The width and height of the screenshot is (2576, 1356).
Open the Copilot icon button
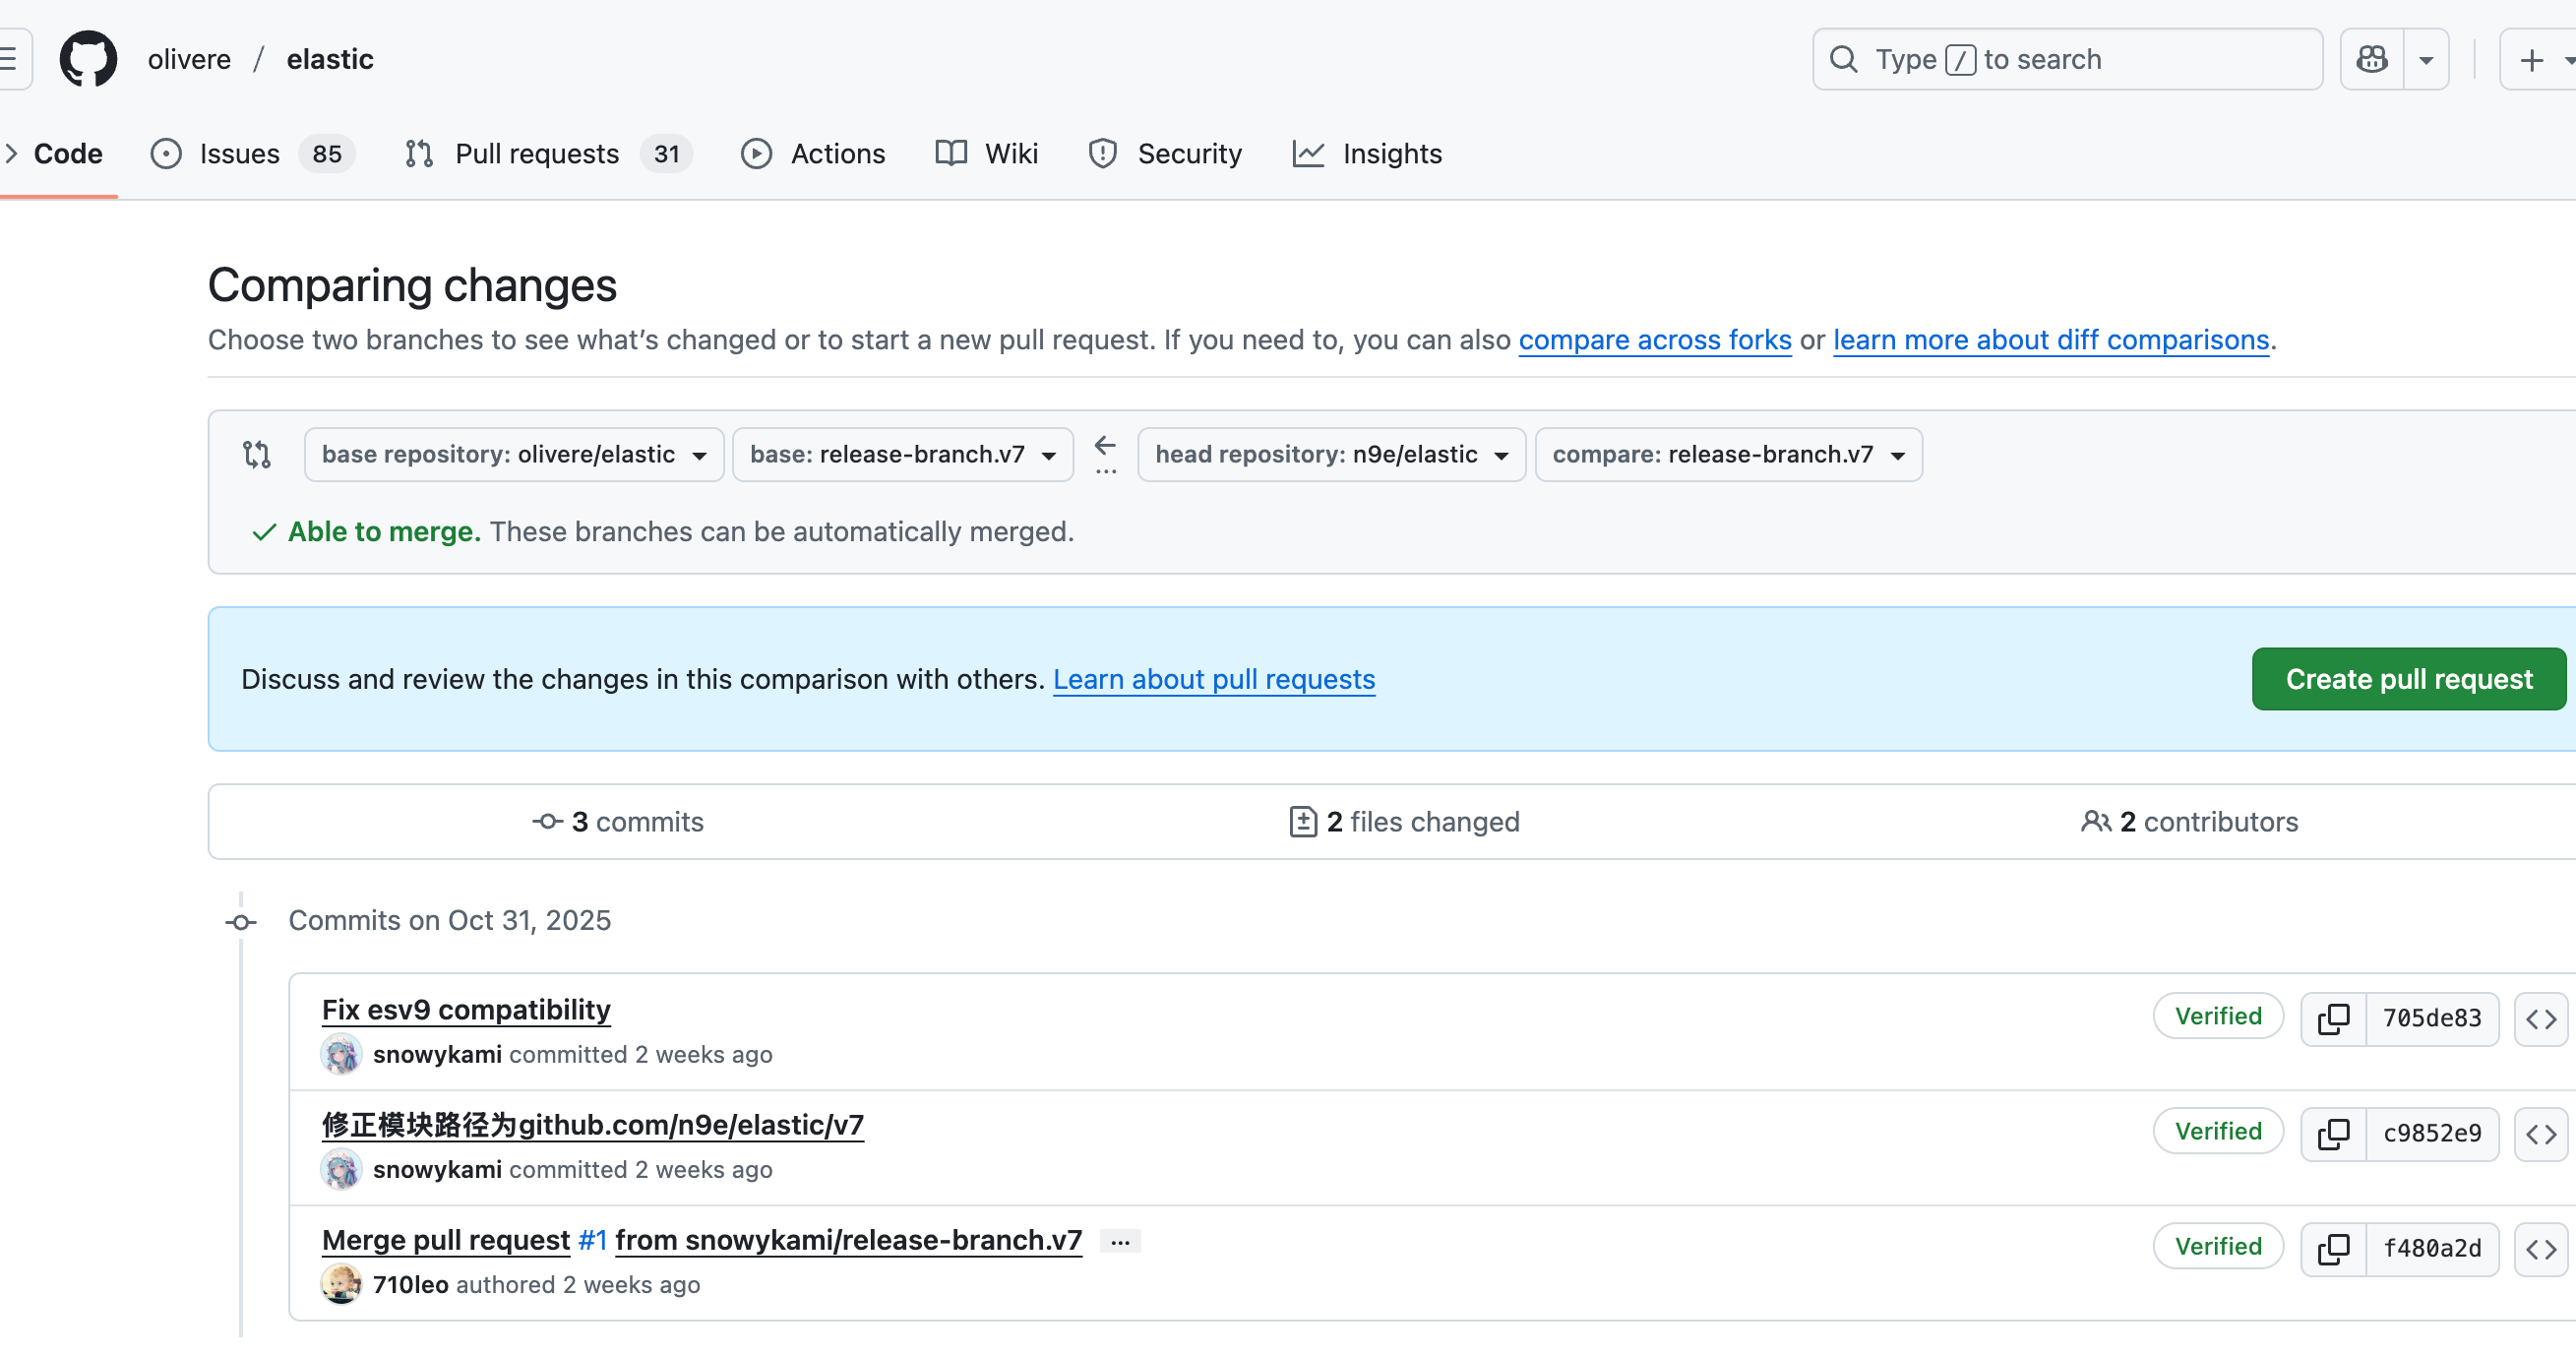[x=2371, y=59]
